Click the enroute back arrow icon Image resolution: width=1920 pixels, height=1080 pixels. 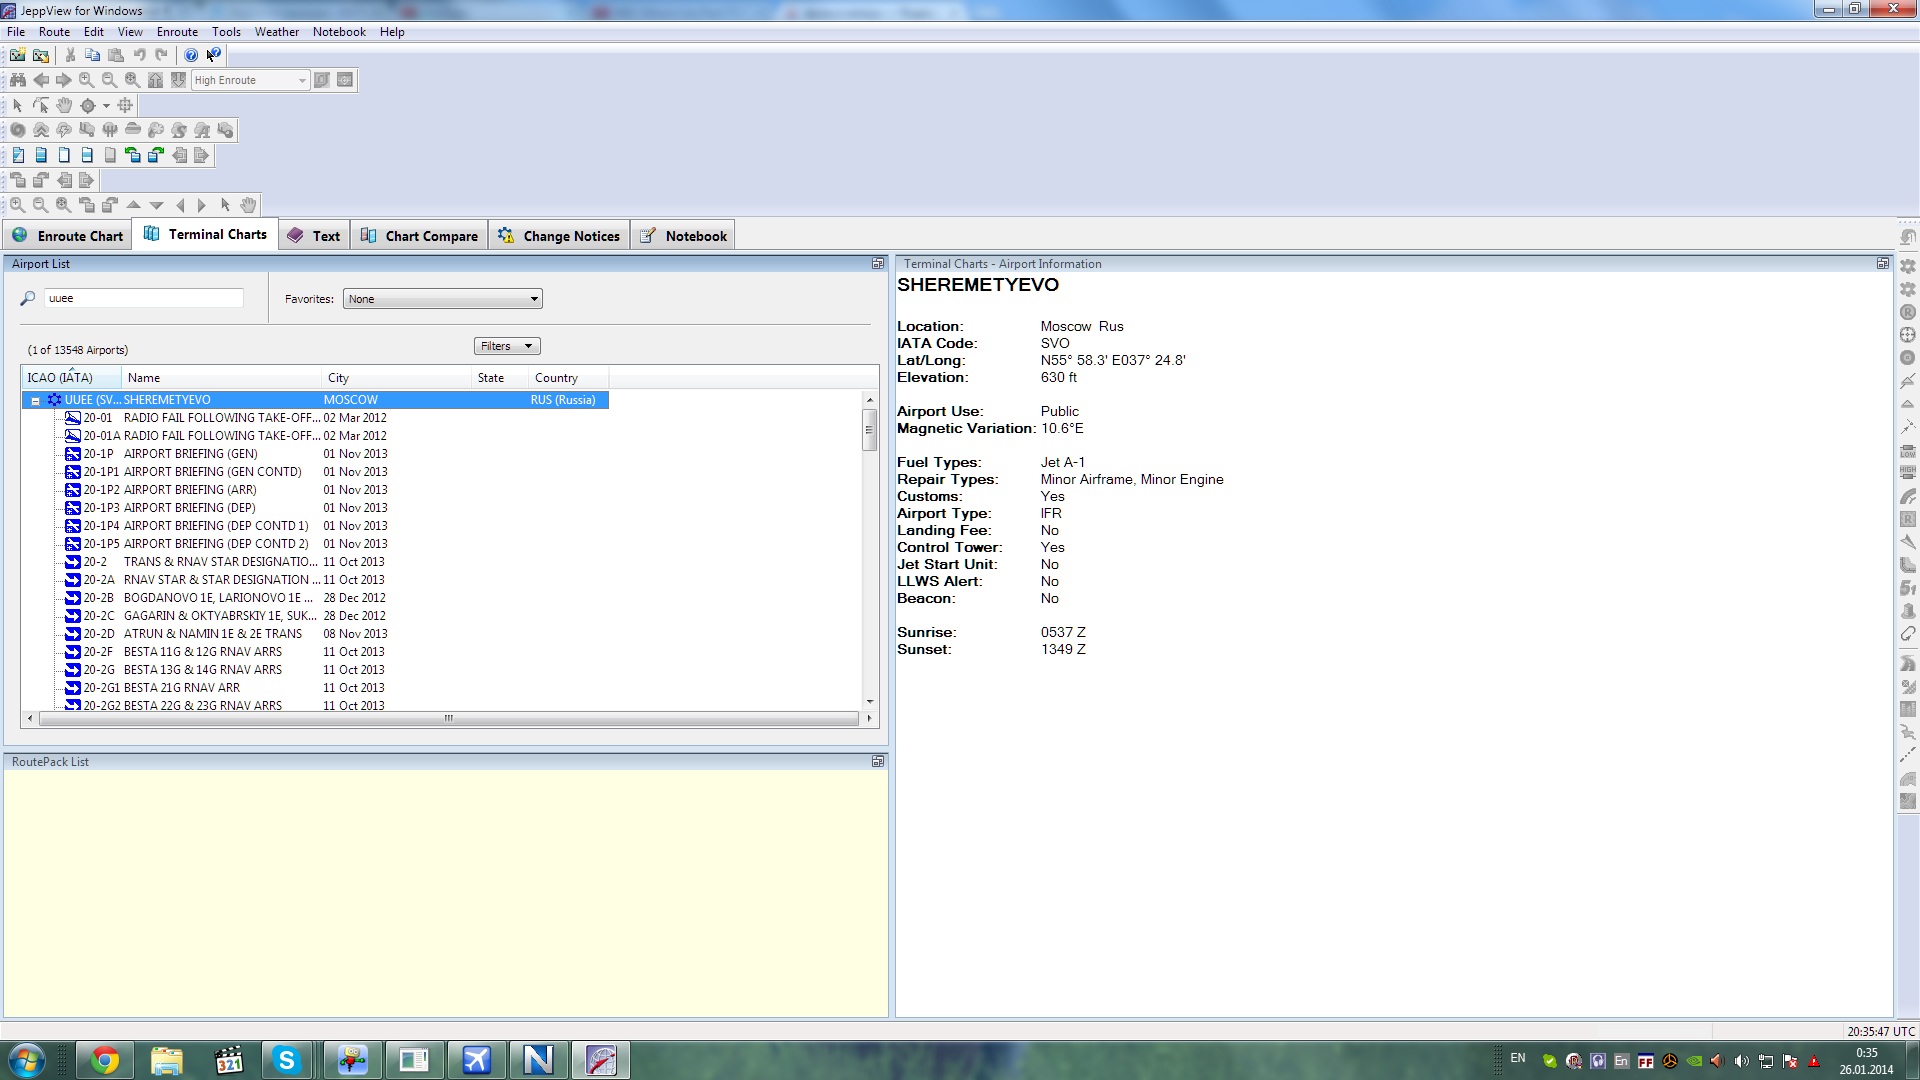point(41,80)
